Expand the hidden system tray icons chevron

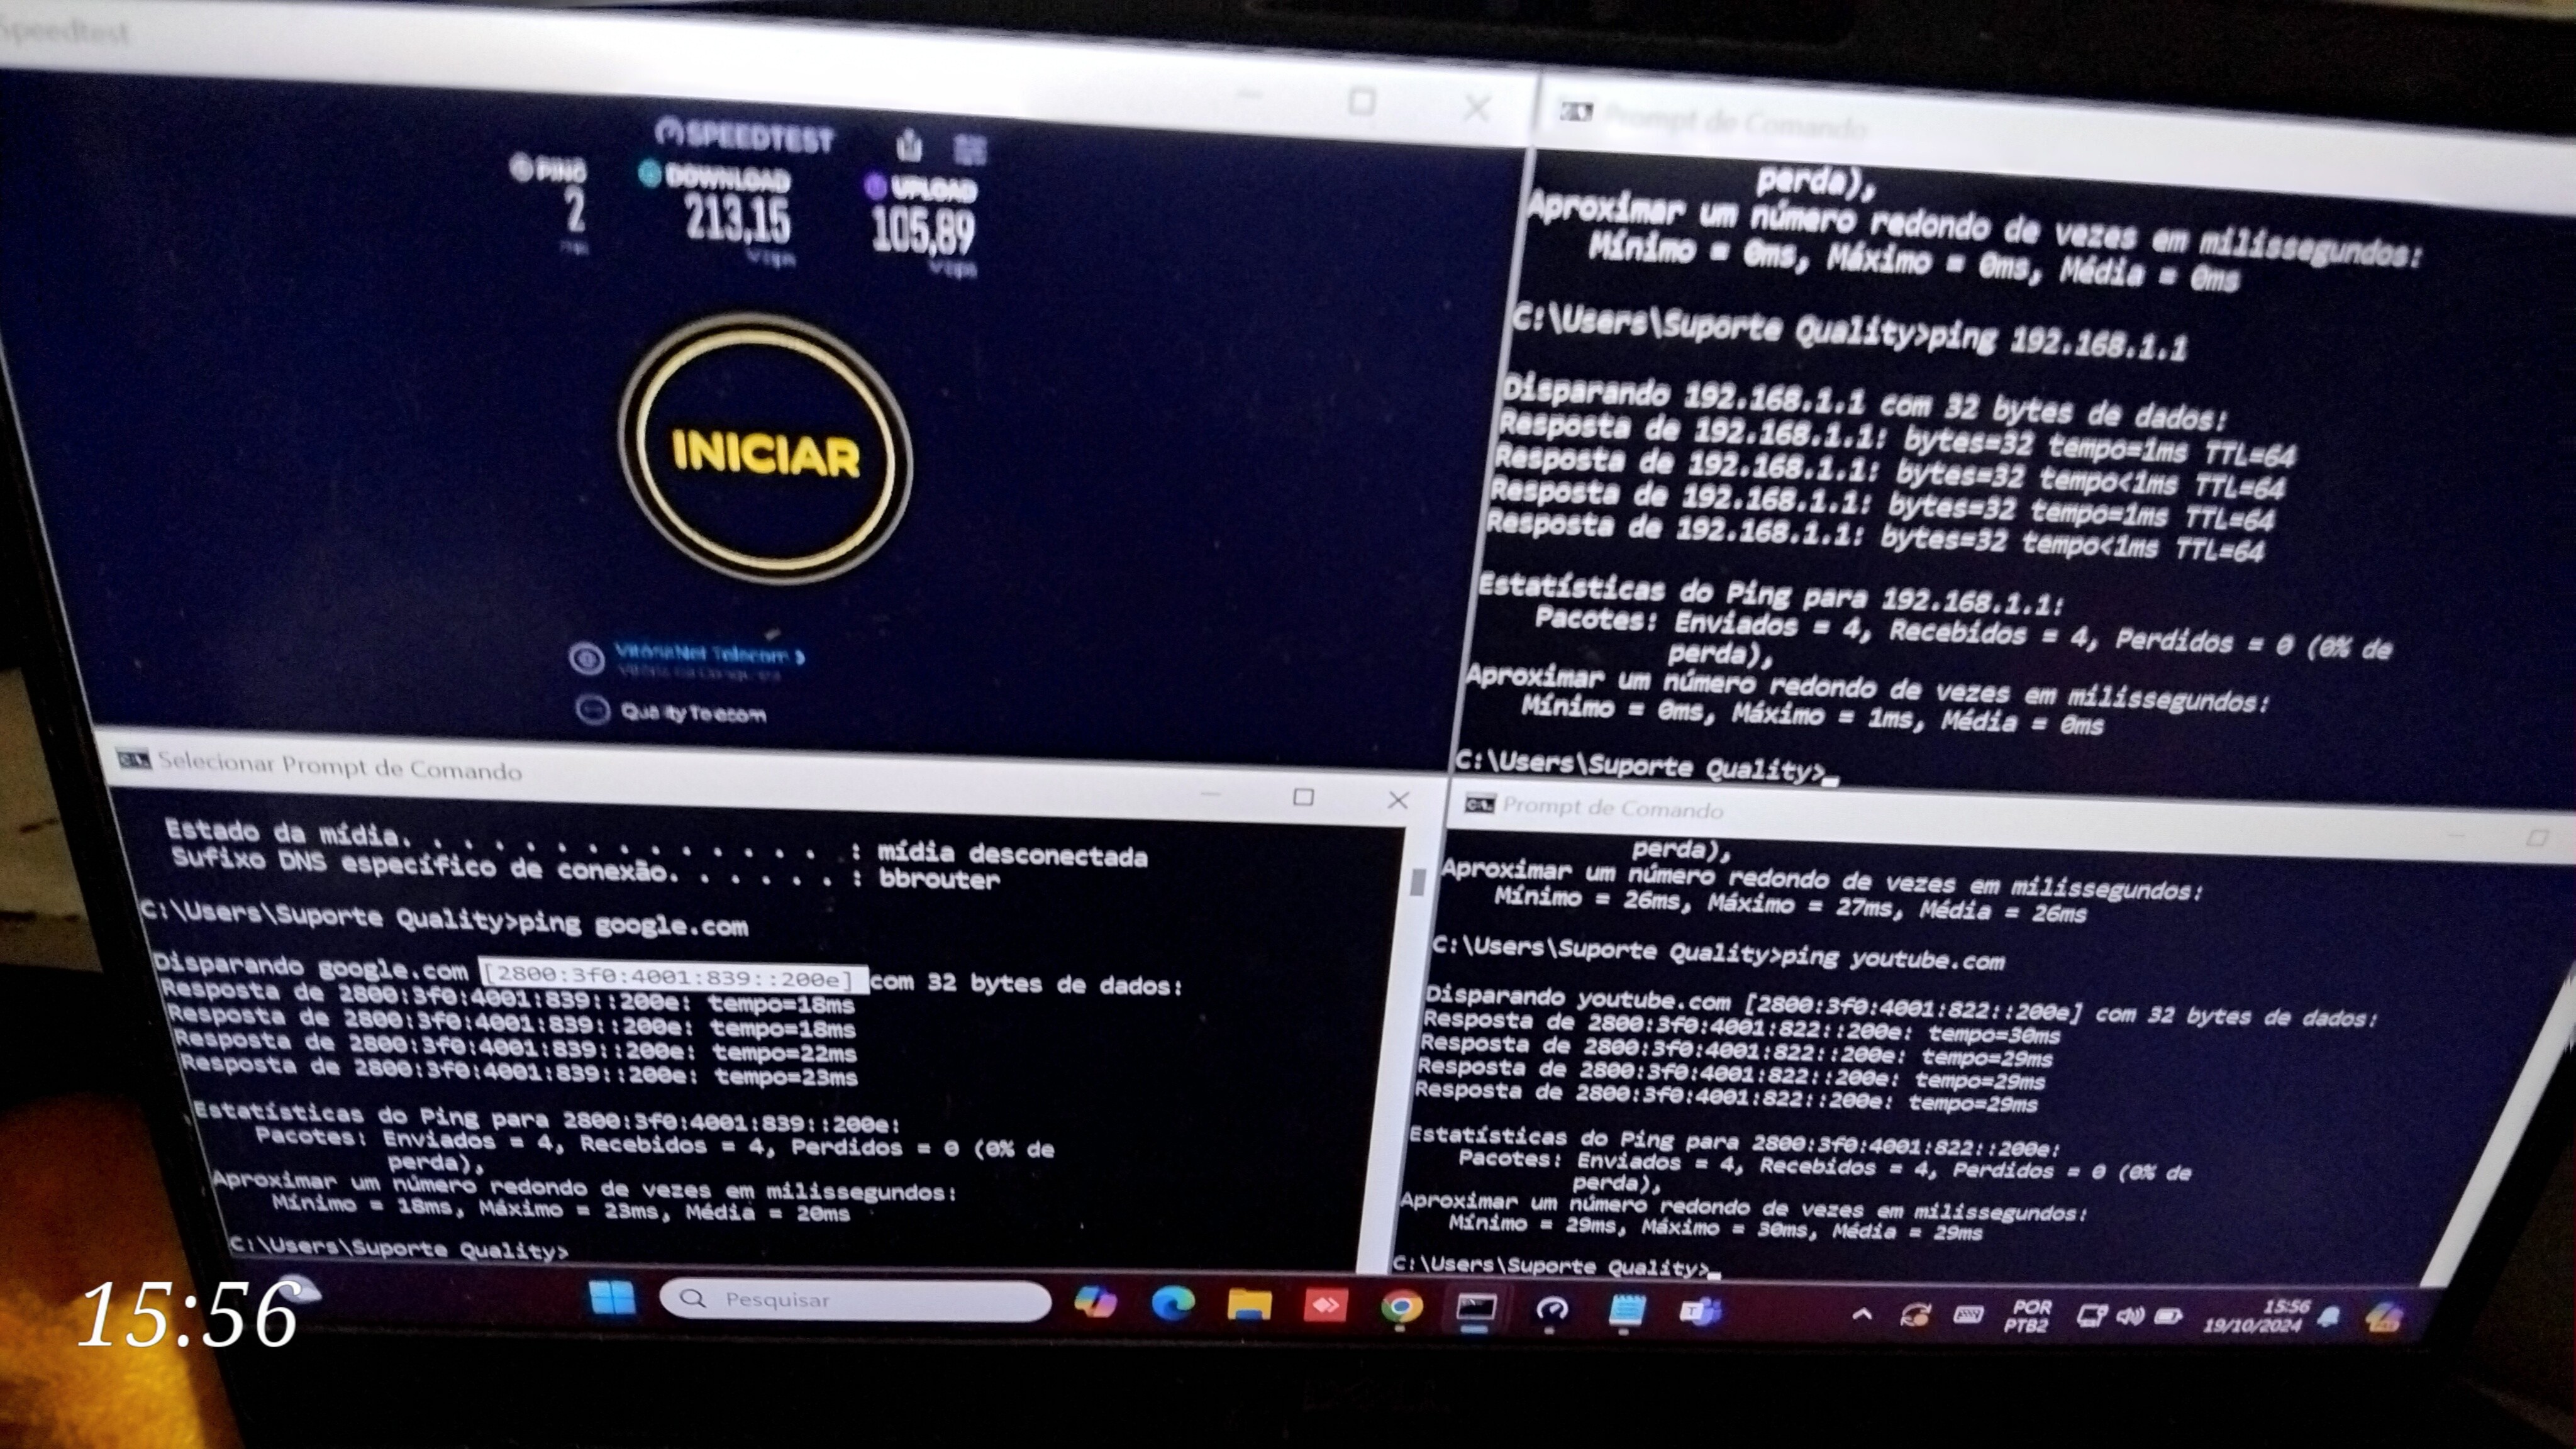tap(1862, 1315)
